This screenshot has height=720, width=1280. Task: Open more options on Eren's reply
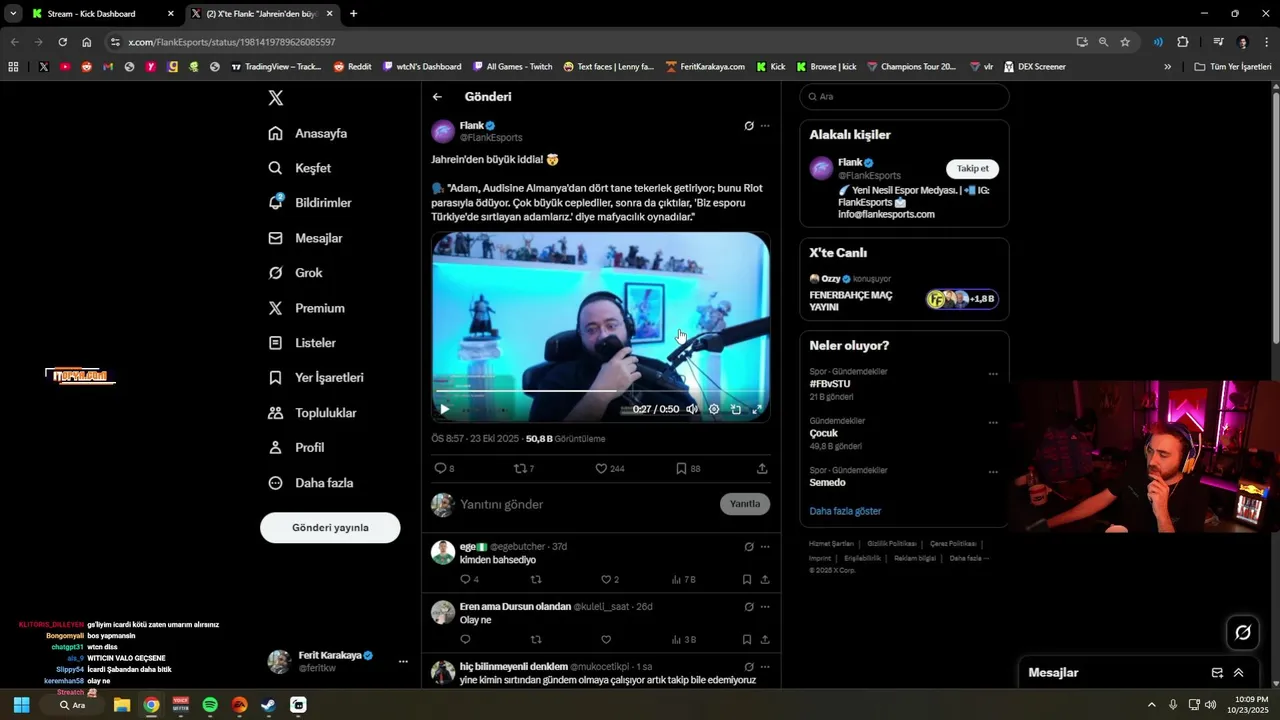(x=765, y=606)
